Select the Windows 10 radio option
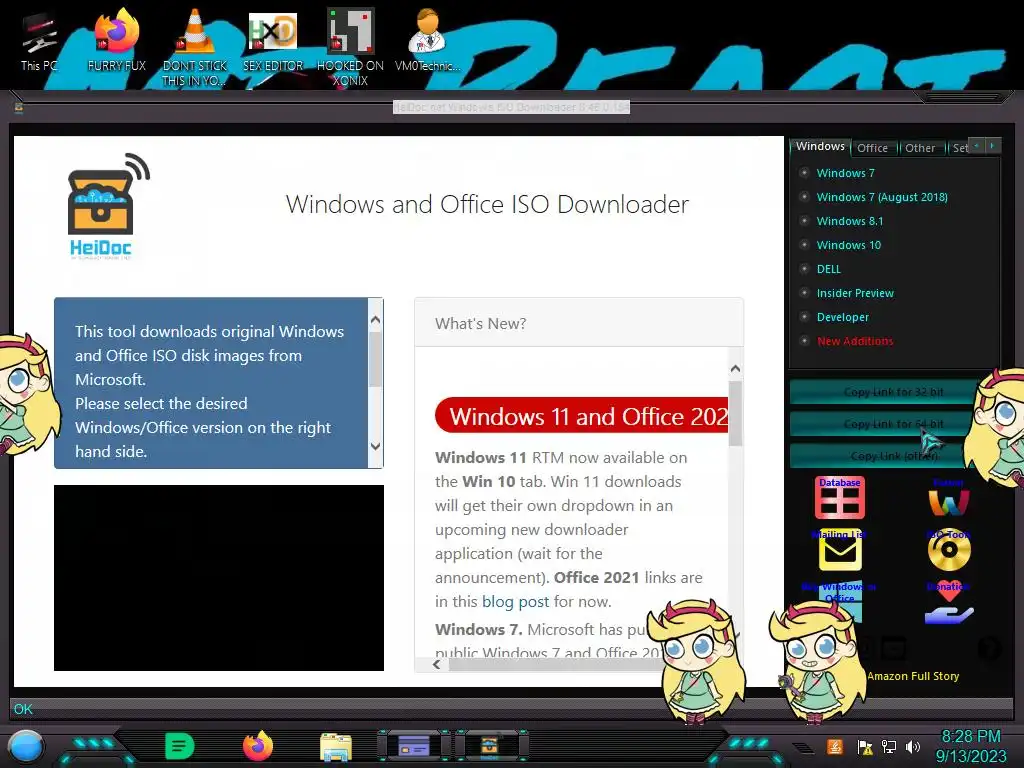This screenshot has height=768, width=1024. pos(840,246)
